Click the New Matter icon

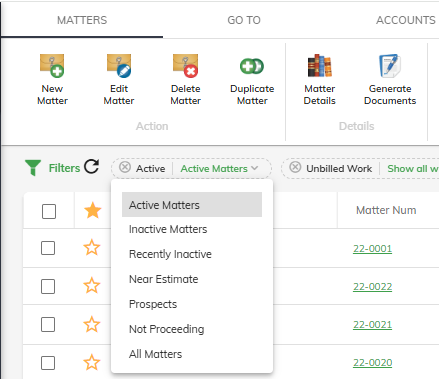(x=52, y=66)
